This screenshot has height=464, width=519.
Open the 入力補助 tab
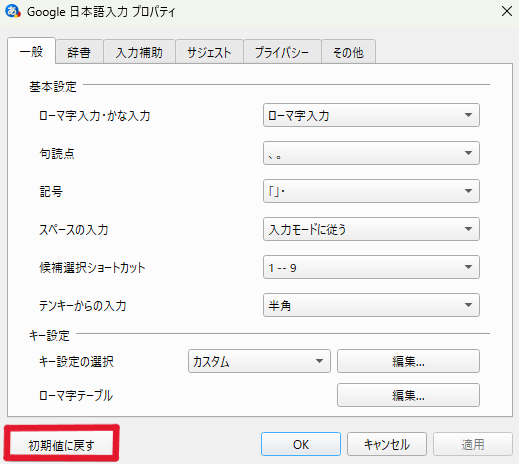[139, 52]
